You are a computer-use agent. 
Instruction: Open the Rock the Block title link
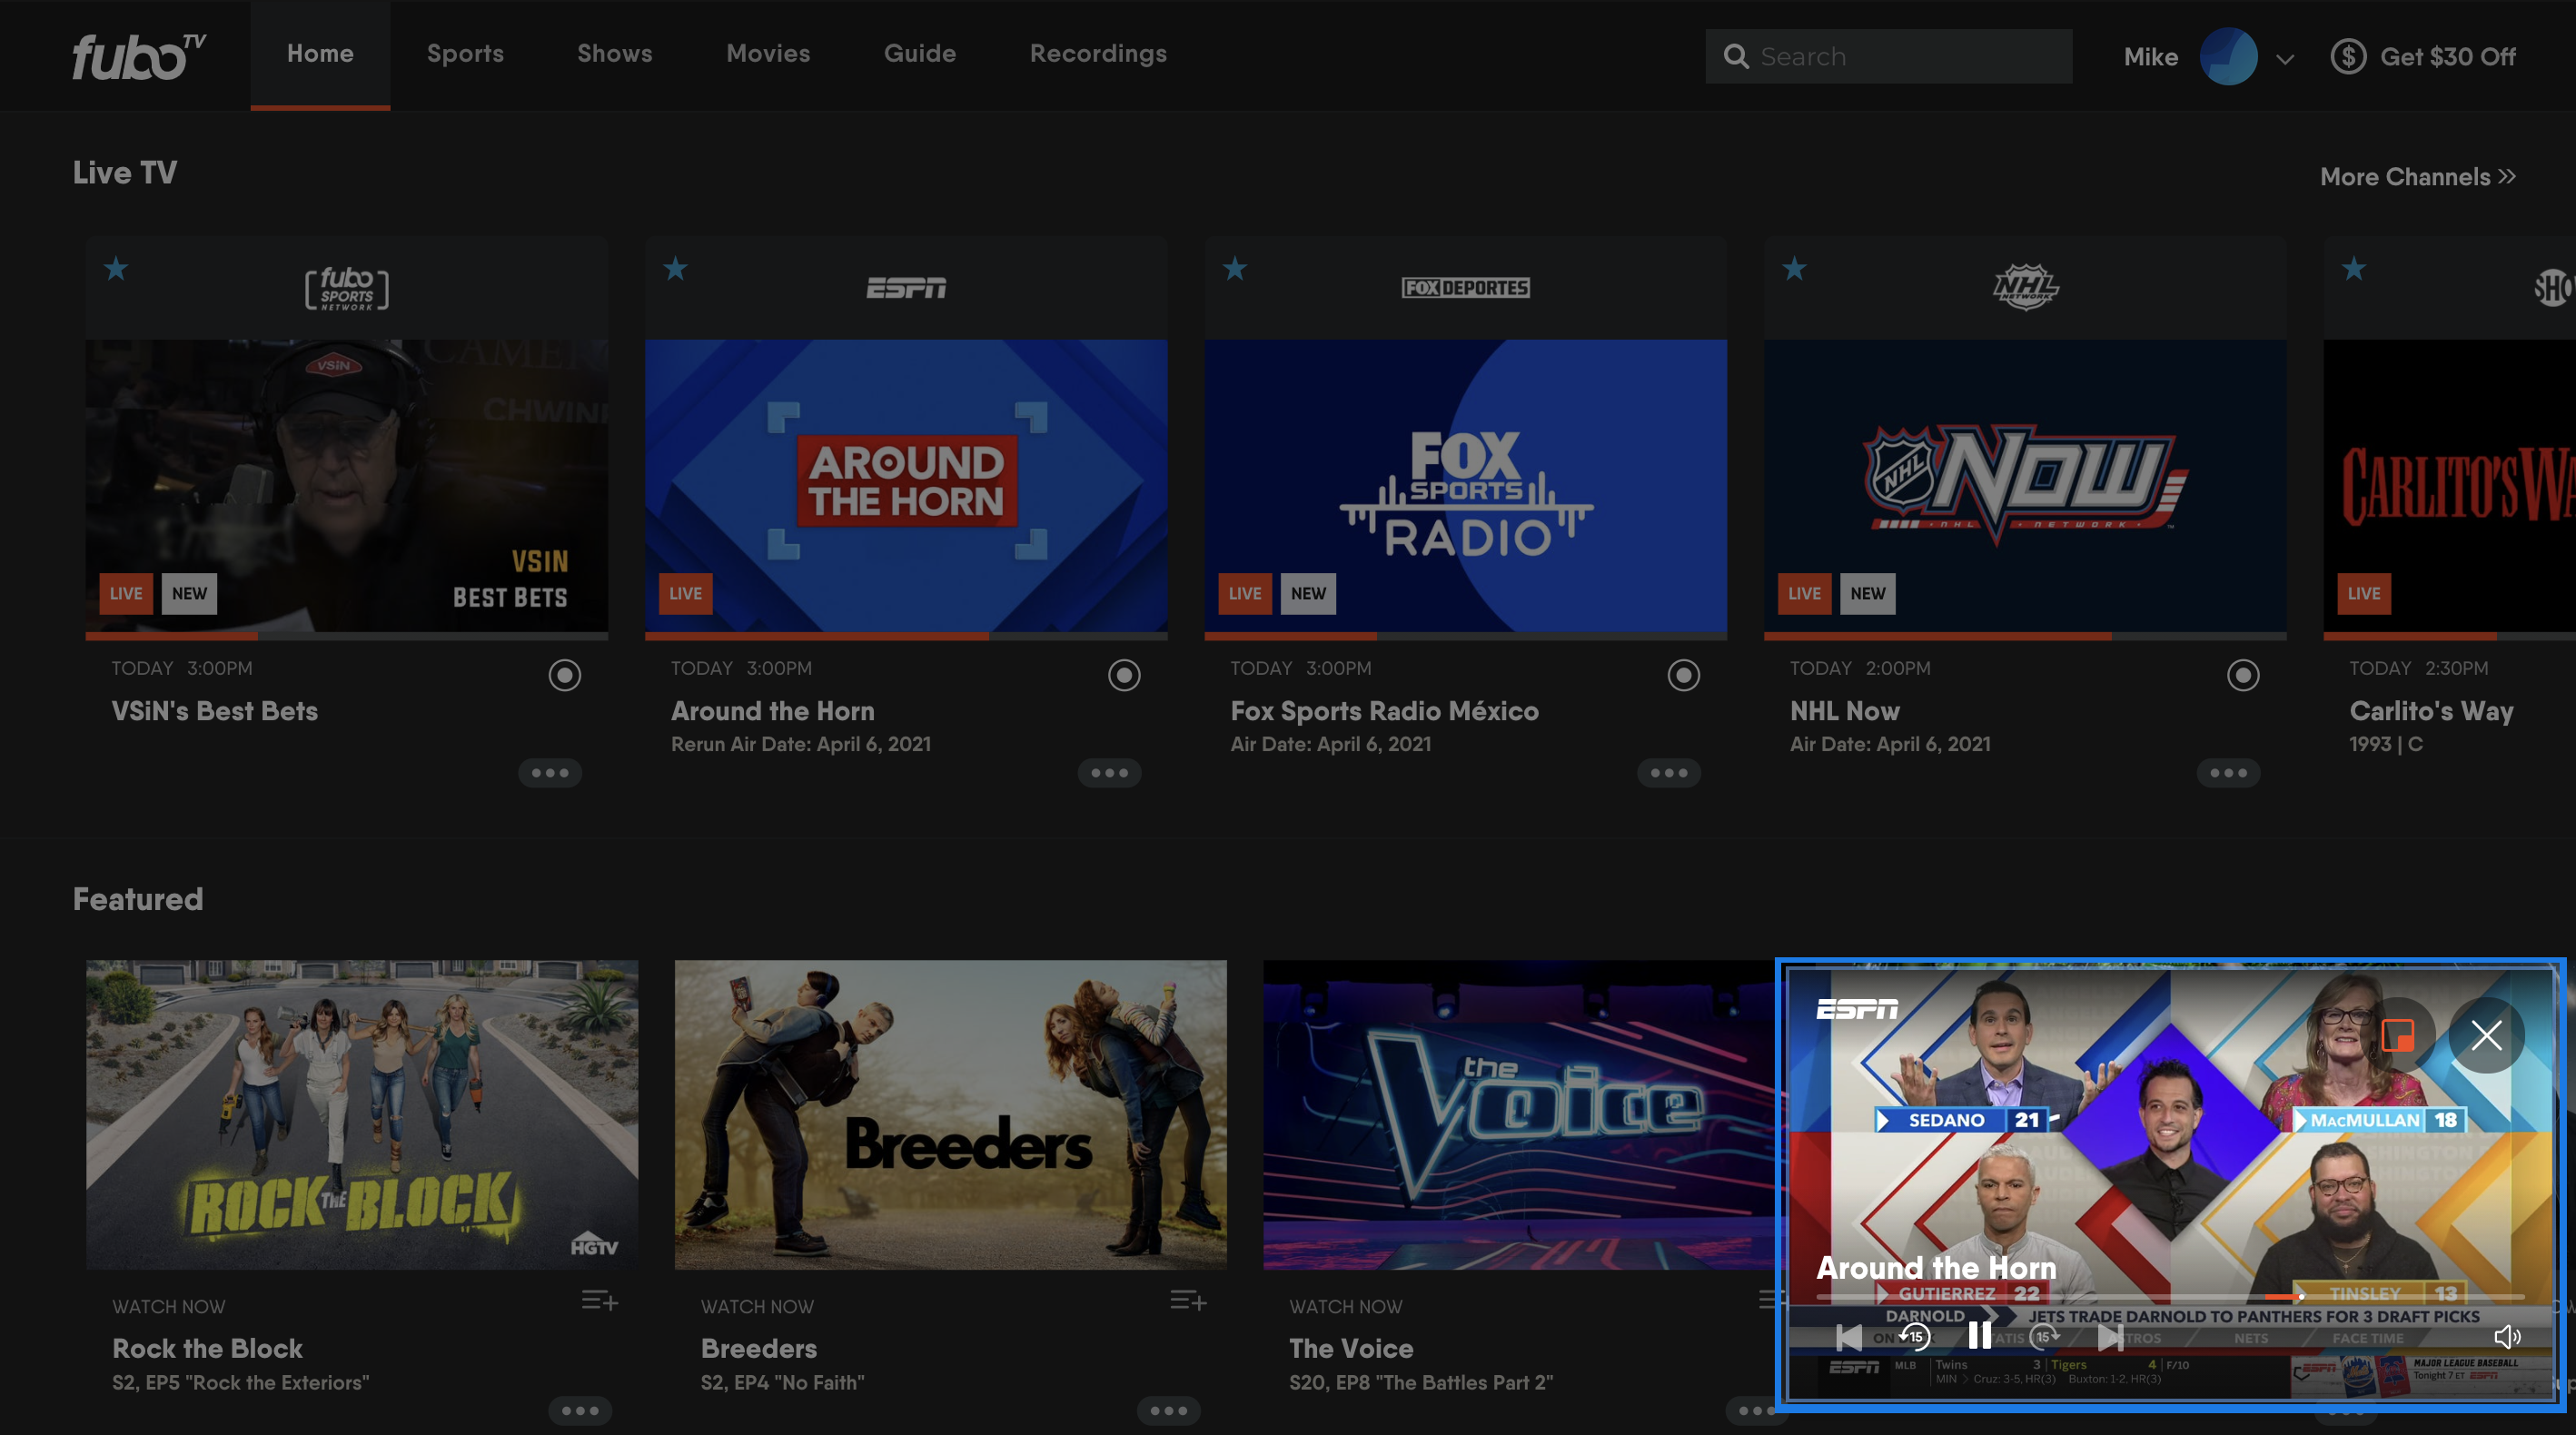tap(207, 1348)
